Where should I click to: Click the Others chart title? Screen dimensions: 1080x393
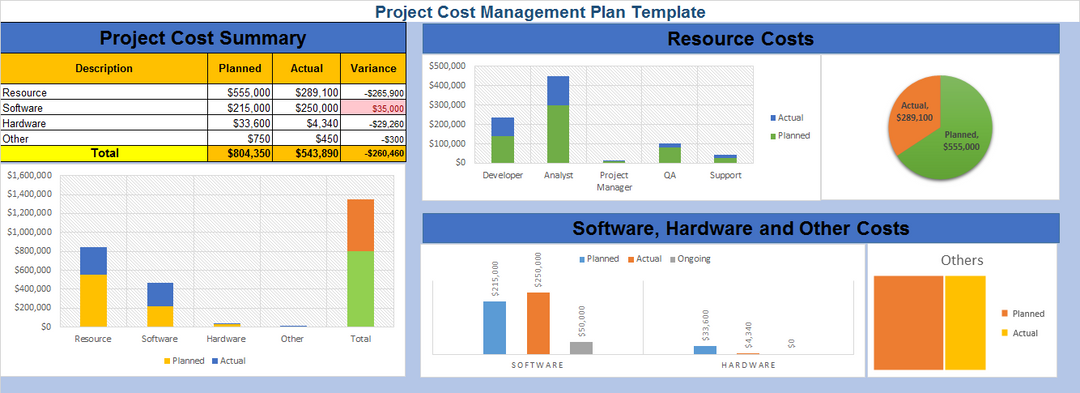962,260
